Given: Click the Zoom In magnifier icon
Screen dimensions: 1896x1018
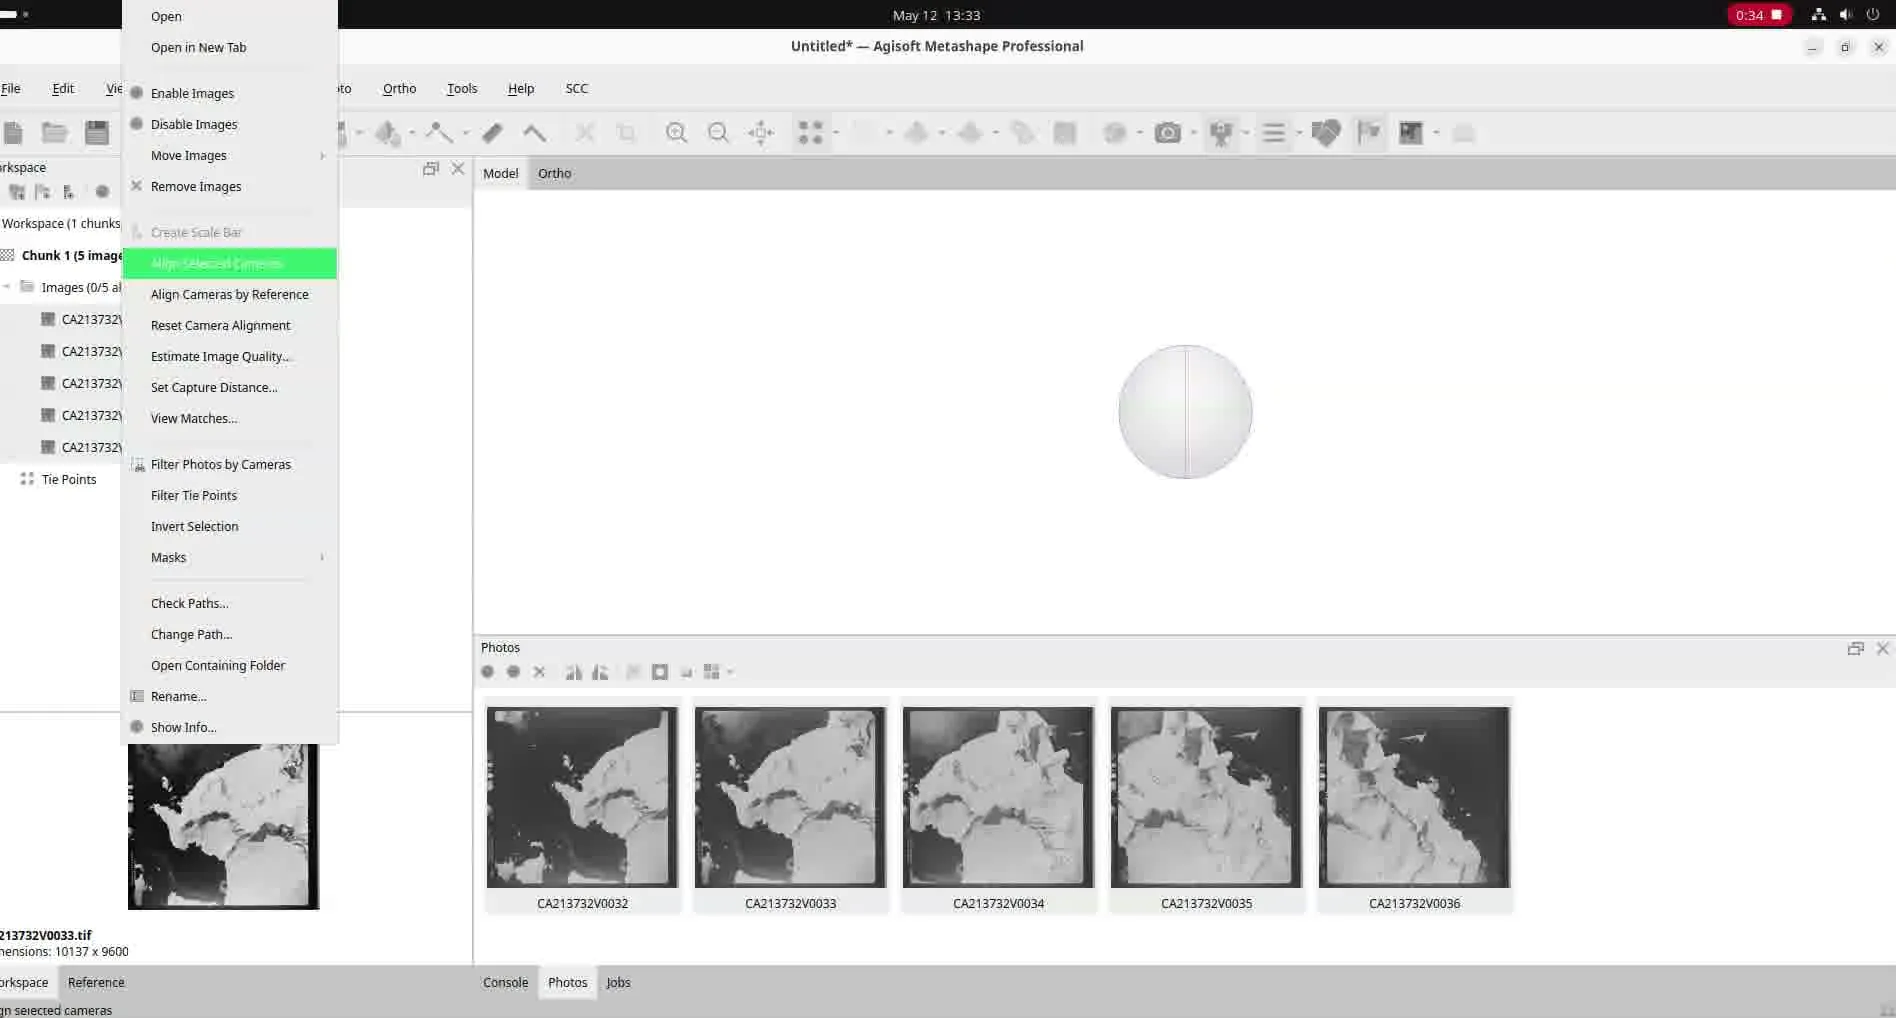Looking at the screenshot, I should (x=676, y=133).
